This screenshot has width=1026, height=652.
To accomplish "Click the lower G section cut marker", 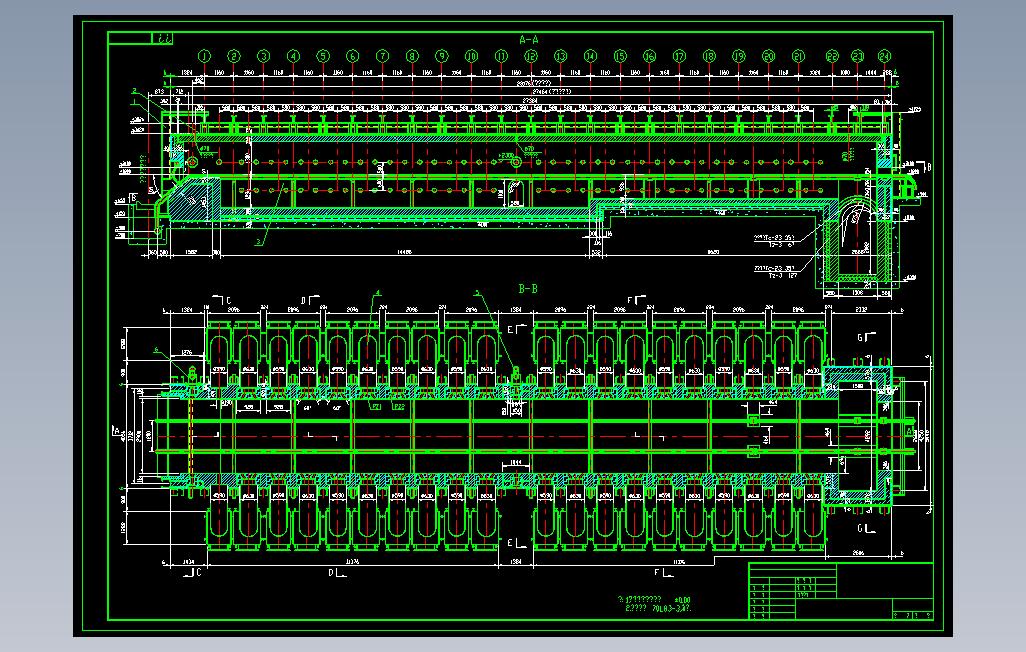I will [866, 528].
